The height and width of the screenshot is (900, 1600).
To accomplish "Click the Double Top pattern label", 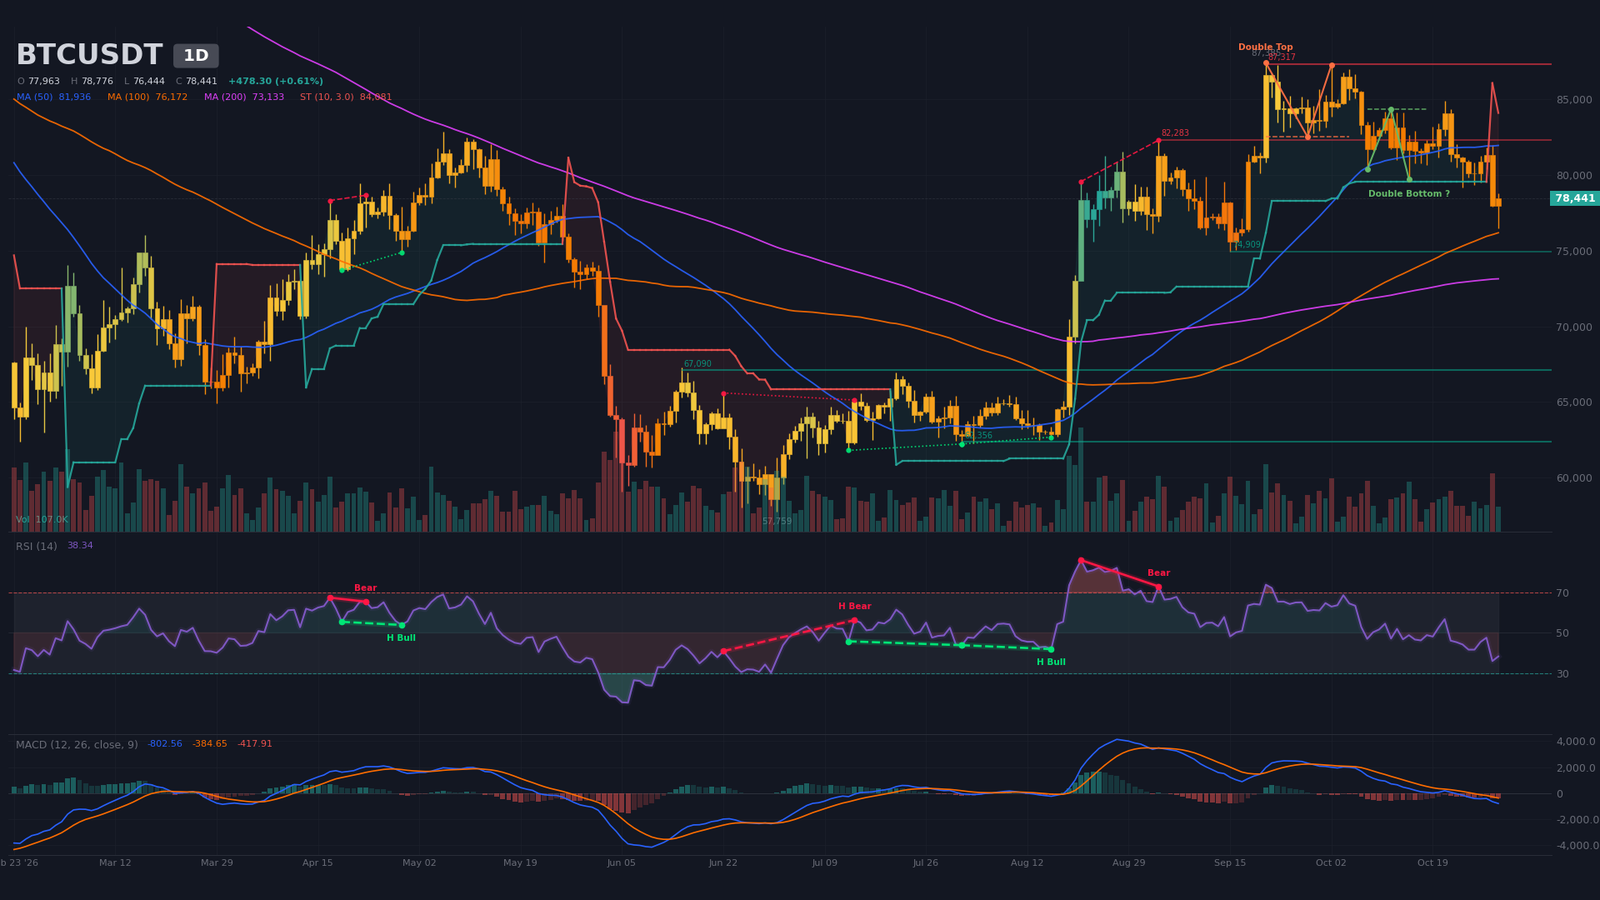I will coord(1265,47).
